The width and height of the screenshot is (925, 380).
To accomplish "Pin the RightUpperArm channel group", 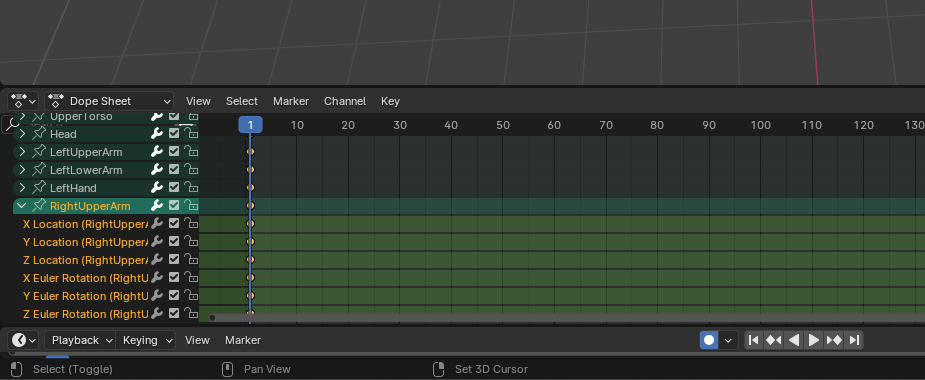I will point(39,206).
